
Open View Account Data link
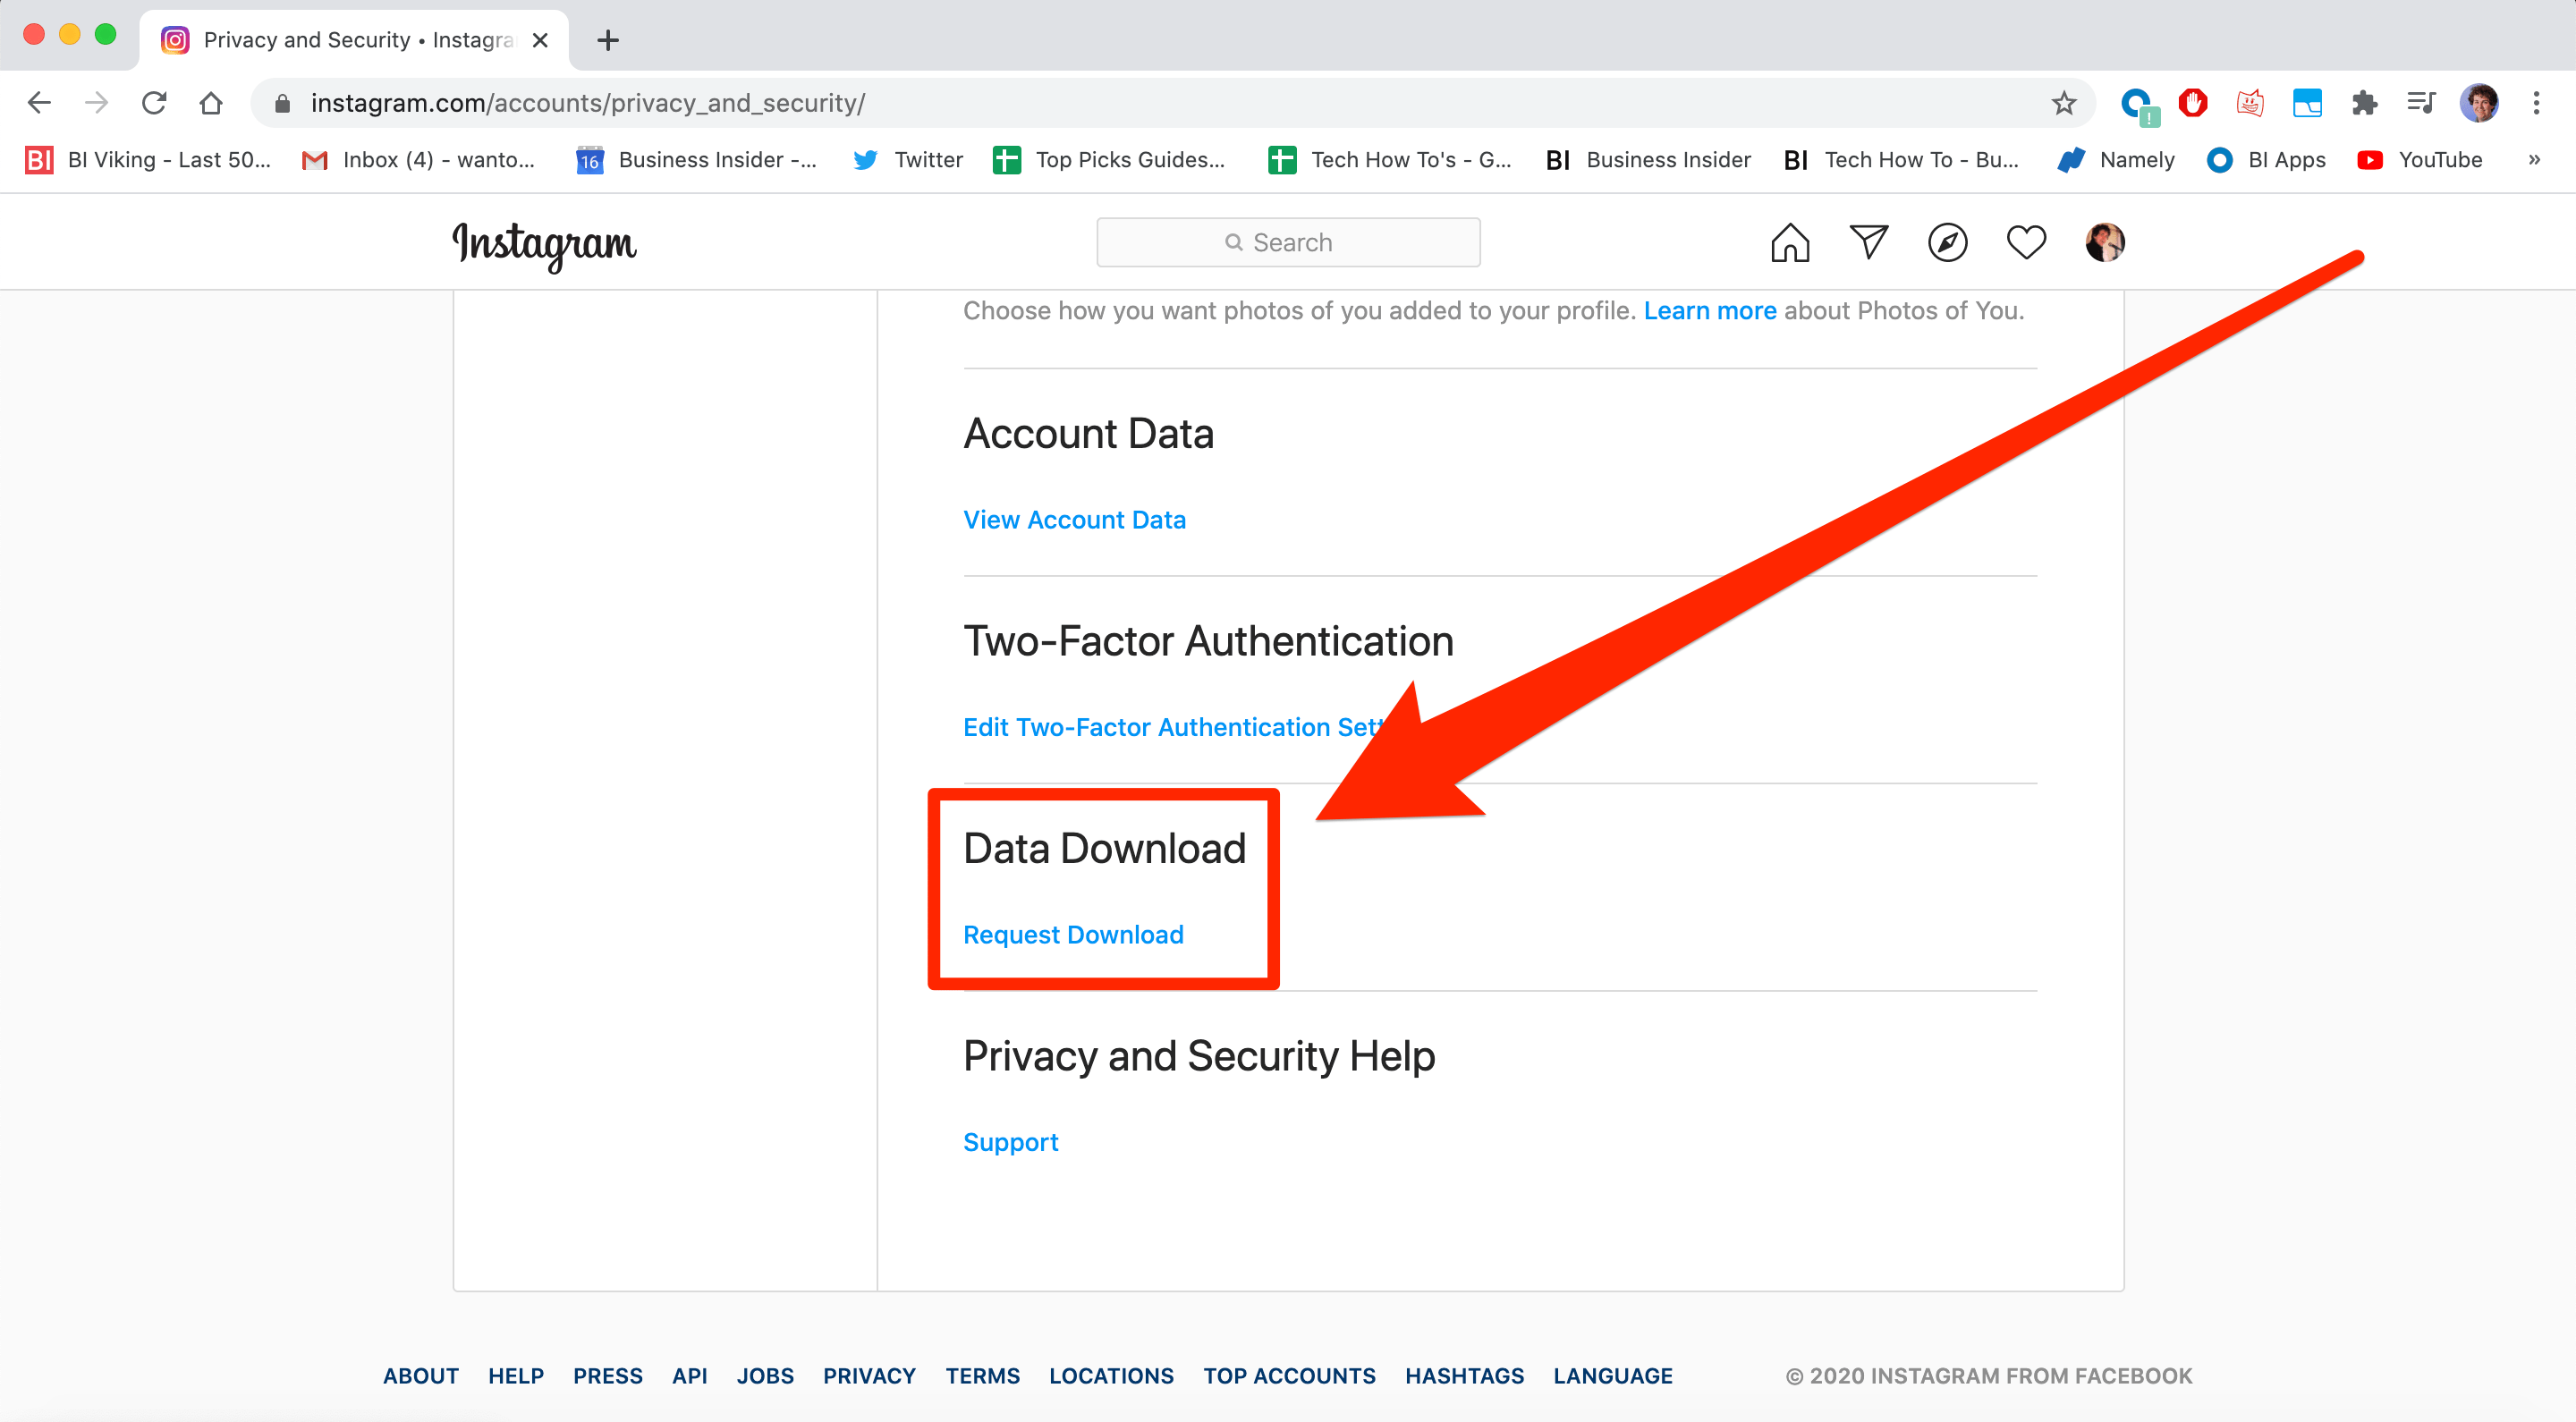pos(1073,520)
